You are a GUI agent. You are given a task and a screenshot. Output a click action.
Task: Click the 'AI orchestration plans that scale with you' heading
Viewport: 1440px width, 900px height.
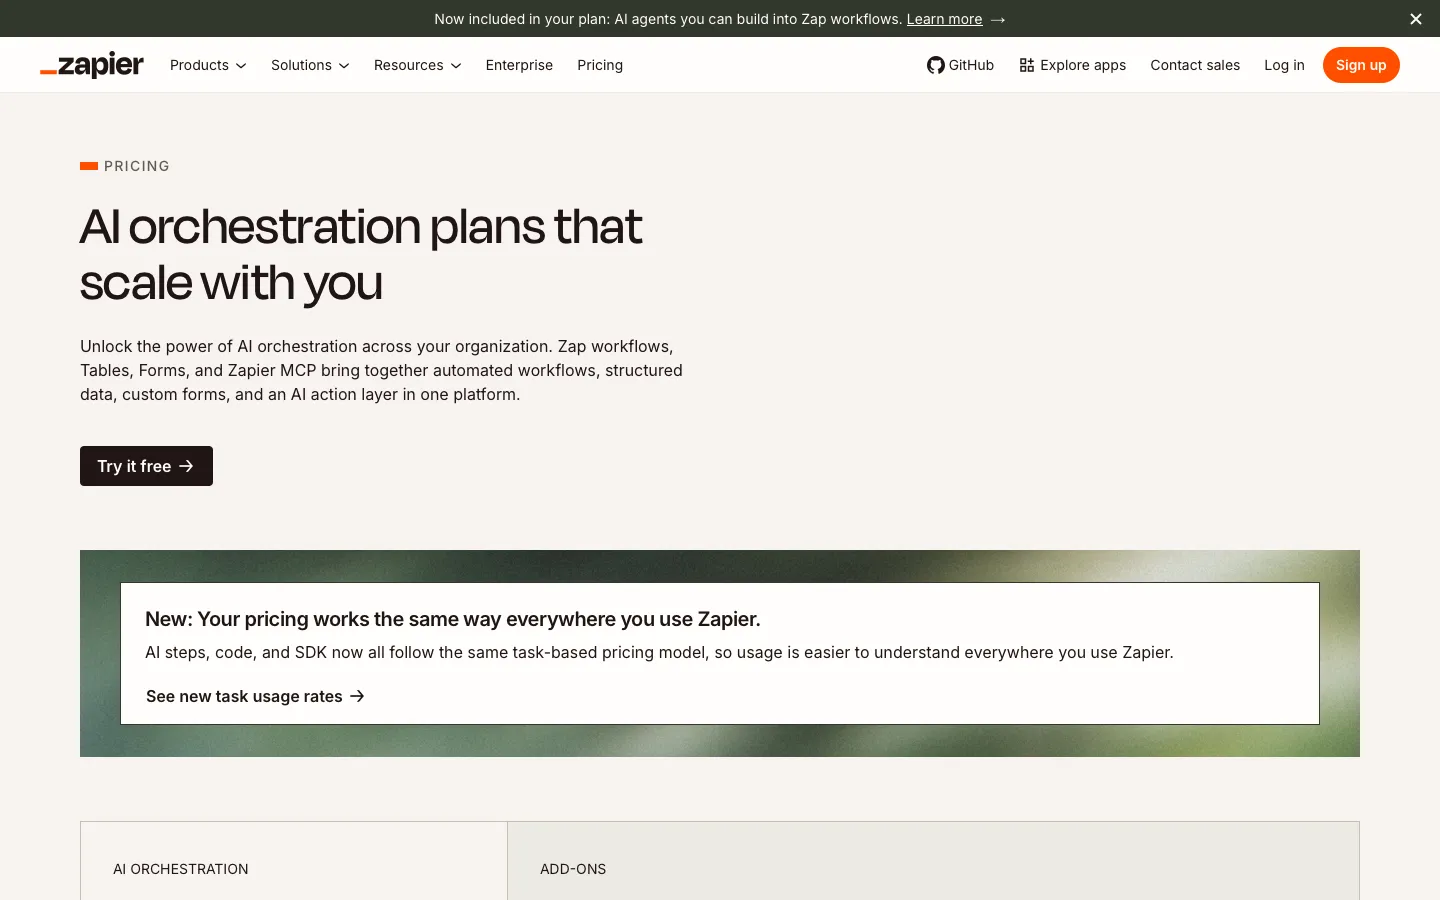click(x=361, y=254)
